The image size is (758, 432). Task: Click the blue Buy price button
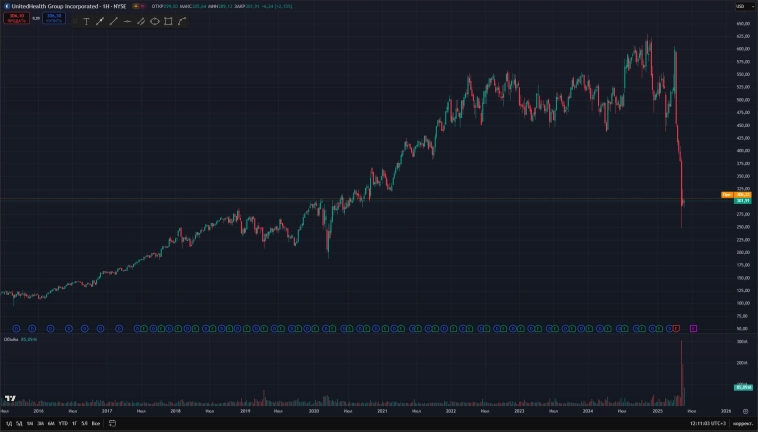pos(54,18)
